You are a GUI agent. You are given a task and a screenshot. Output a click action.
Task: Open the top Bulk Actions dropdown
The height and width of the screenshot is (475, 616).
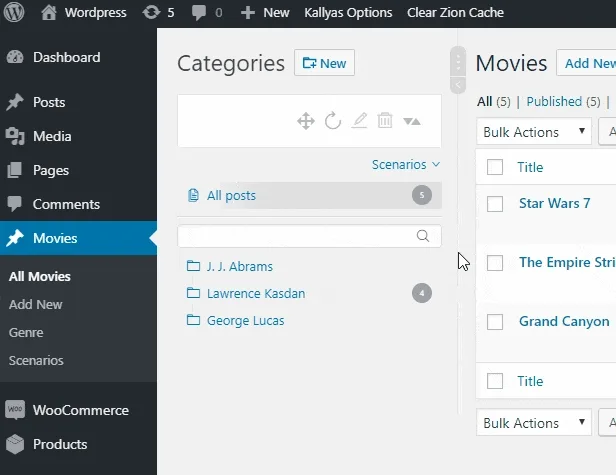pos(534,132)
